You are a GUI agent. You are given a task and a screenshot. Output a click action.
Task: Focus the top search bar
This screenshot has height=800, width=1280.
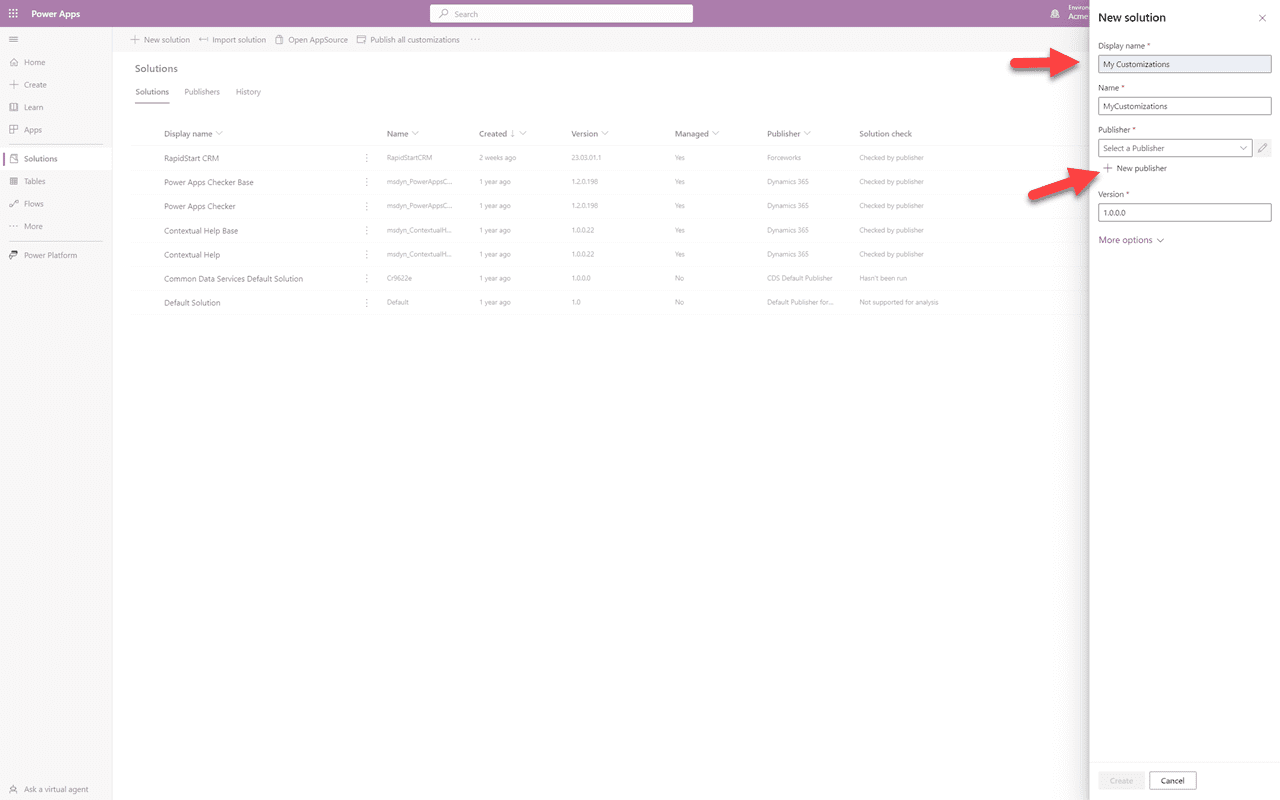[x=560, y=12]
